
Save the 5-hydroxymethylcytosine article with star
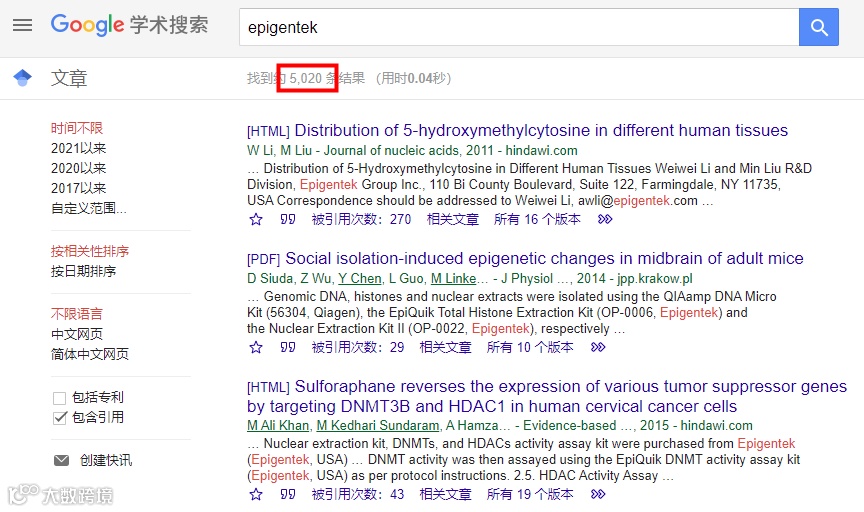[x=256, y=219]
